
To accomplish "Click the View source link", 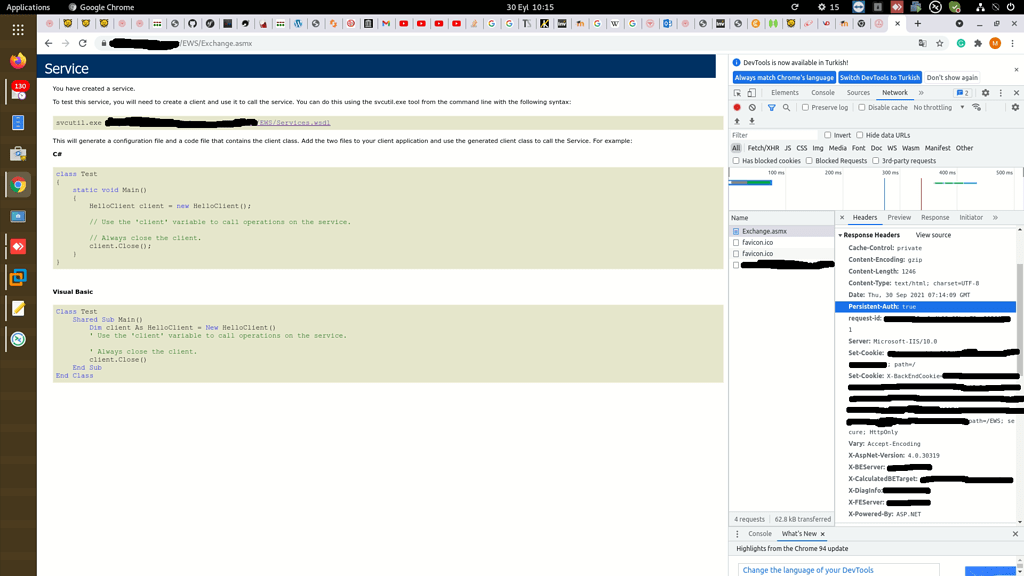I will click(933, 235).
